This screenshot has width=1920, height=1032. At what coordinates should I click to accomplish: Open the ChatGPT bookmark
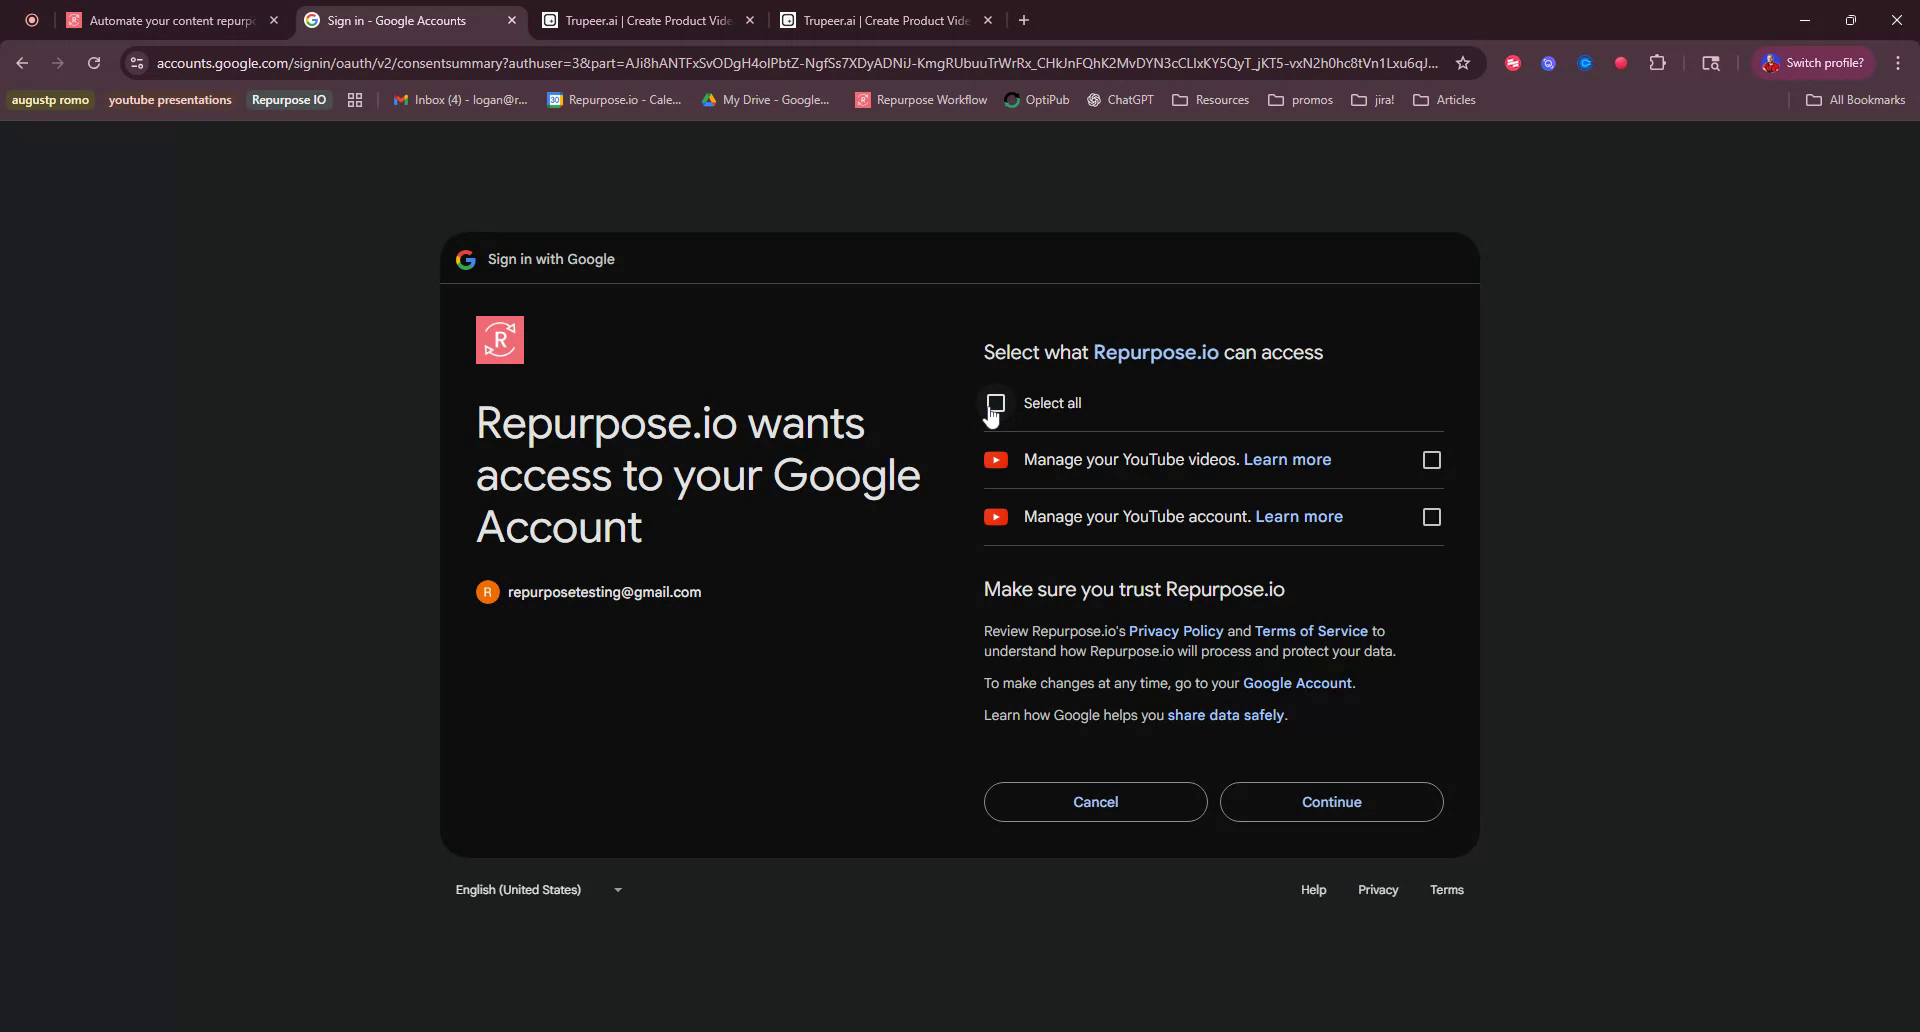point(1119,100)
